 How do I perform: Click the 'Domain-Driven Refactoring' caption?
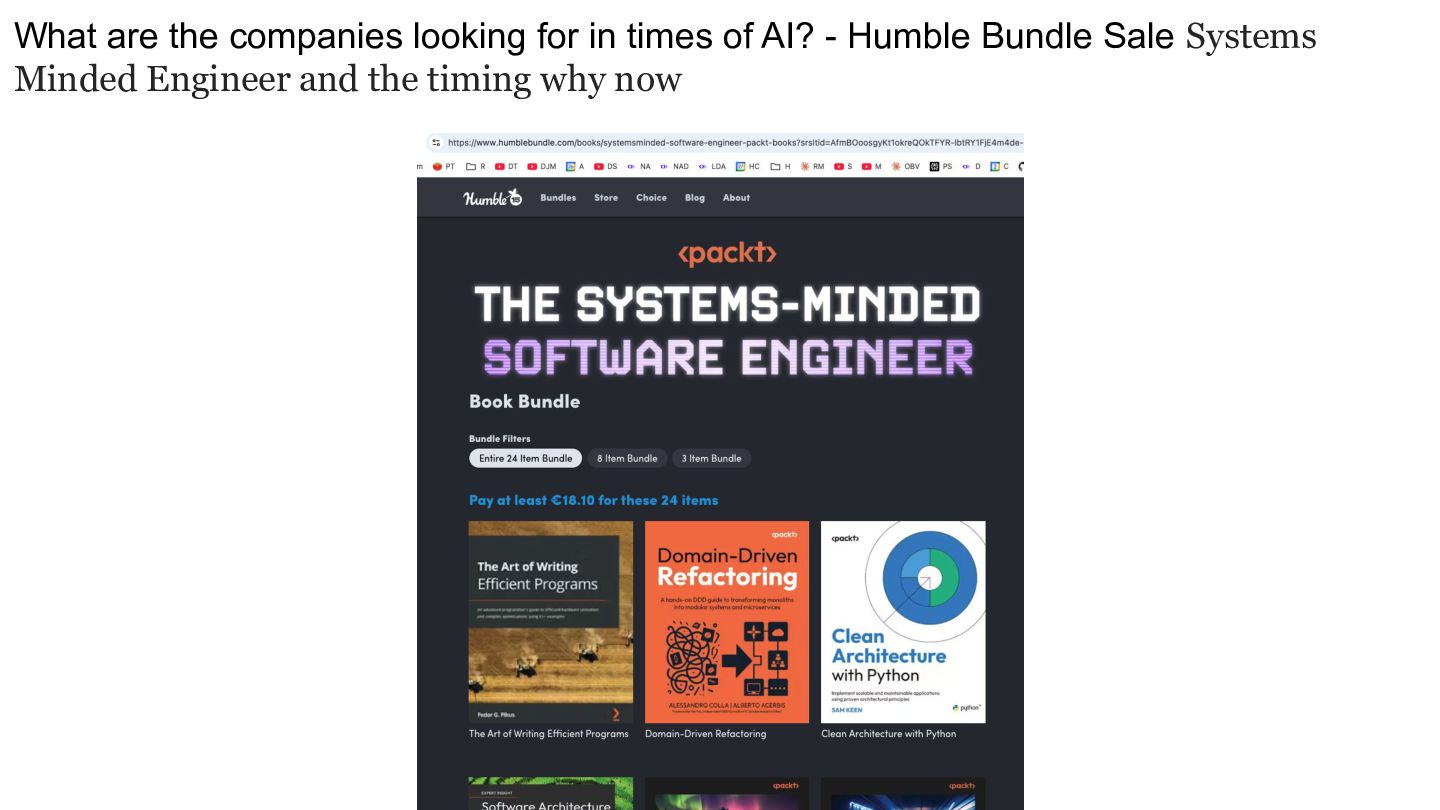[706, 734]
